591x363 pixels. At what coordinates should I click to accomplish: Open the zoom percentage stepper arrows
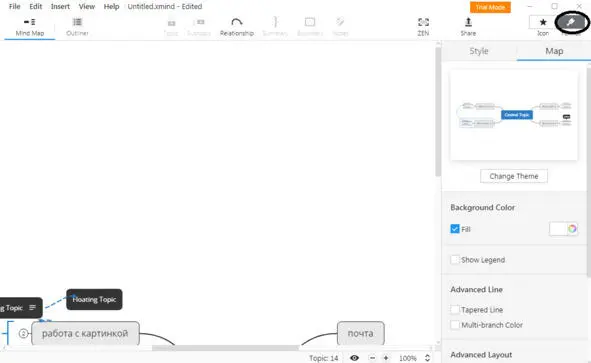[427, 358]
